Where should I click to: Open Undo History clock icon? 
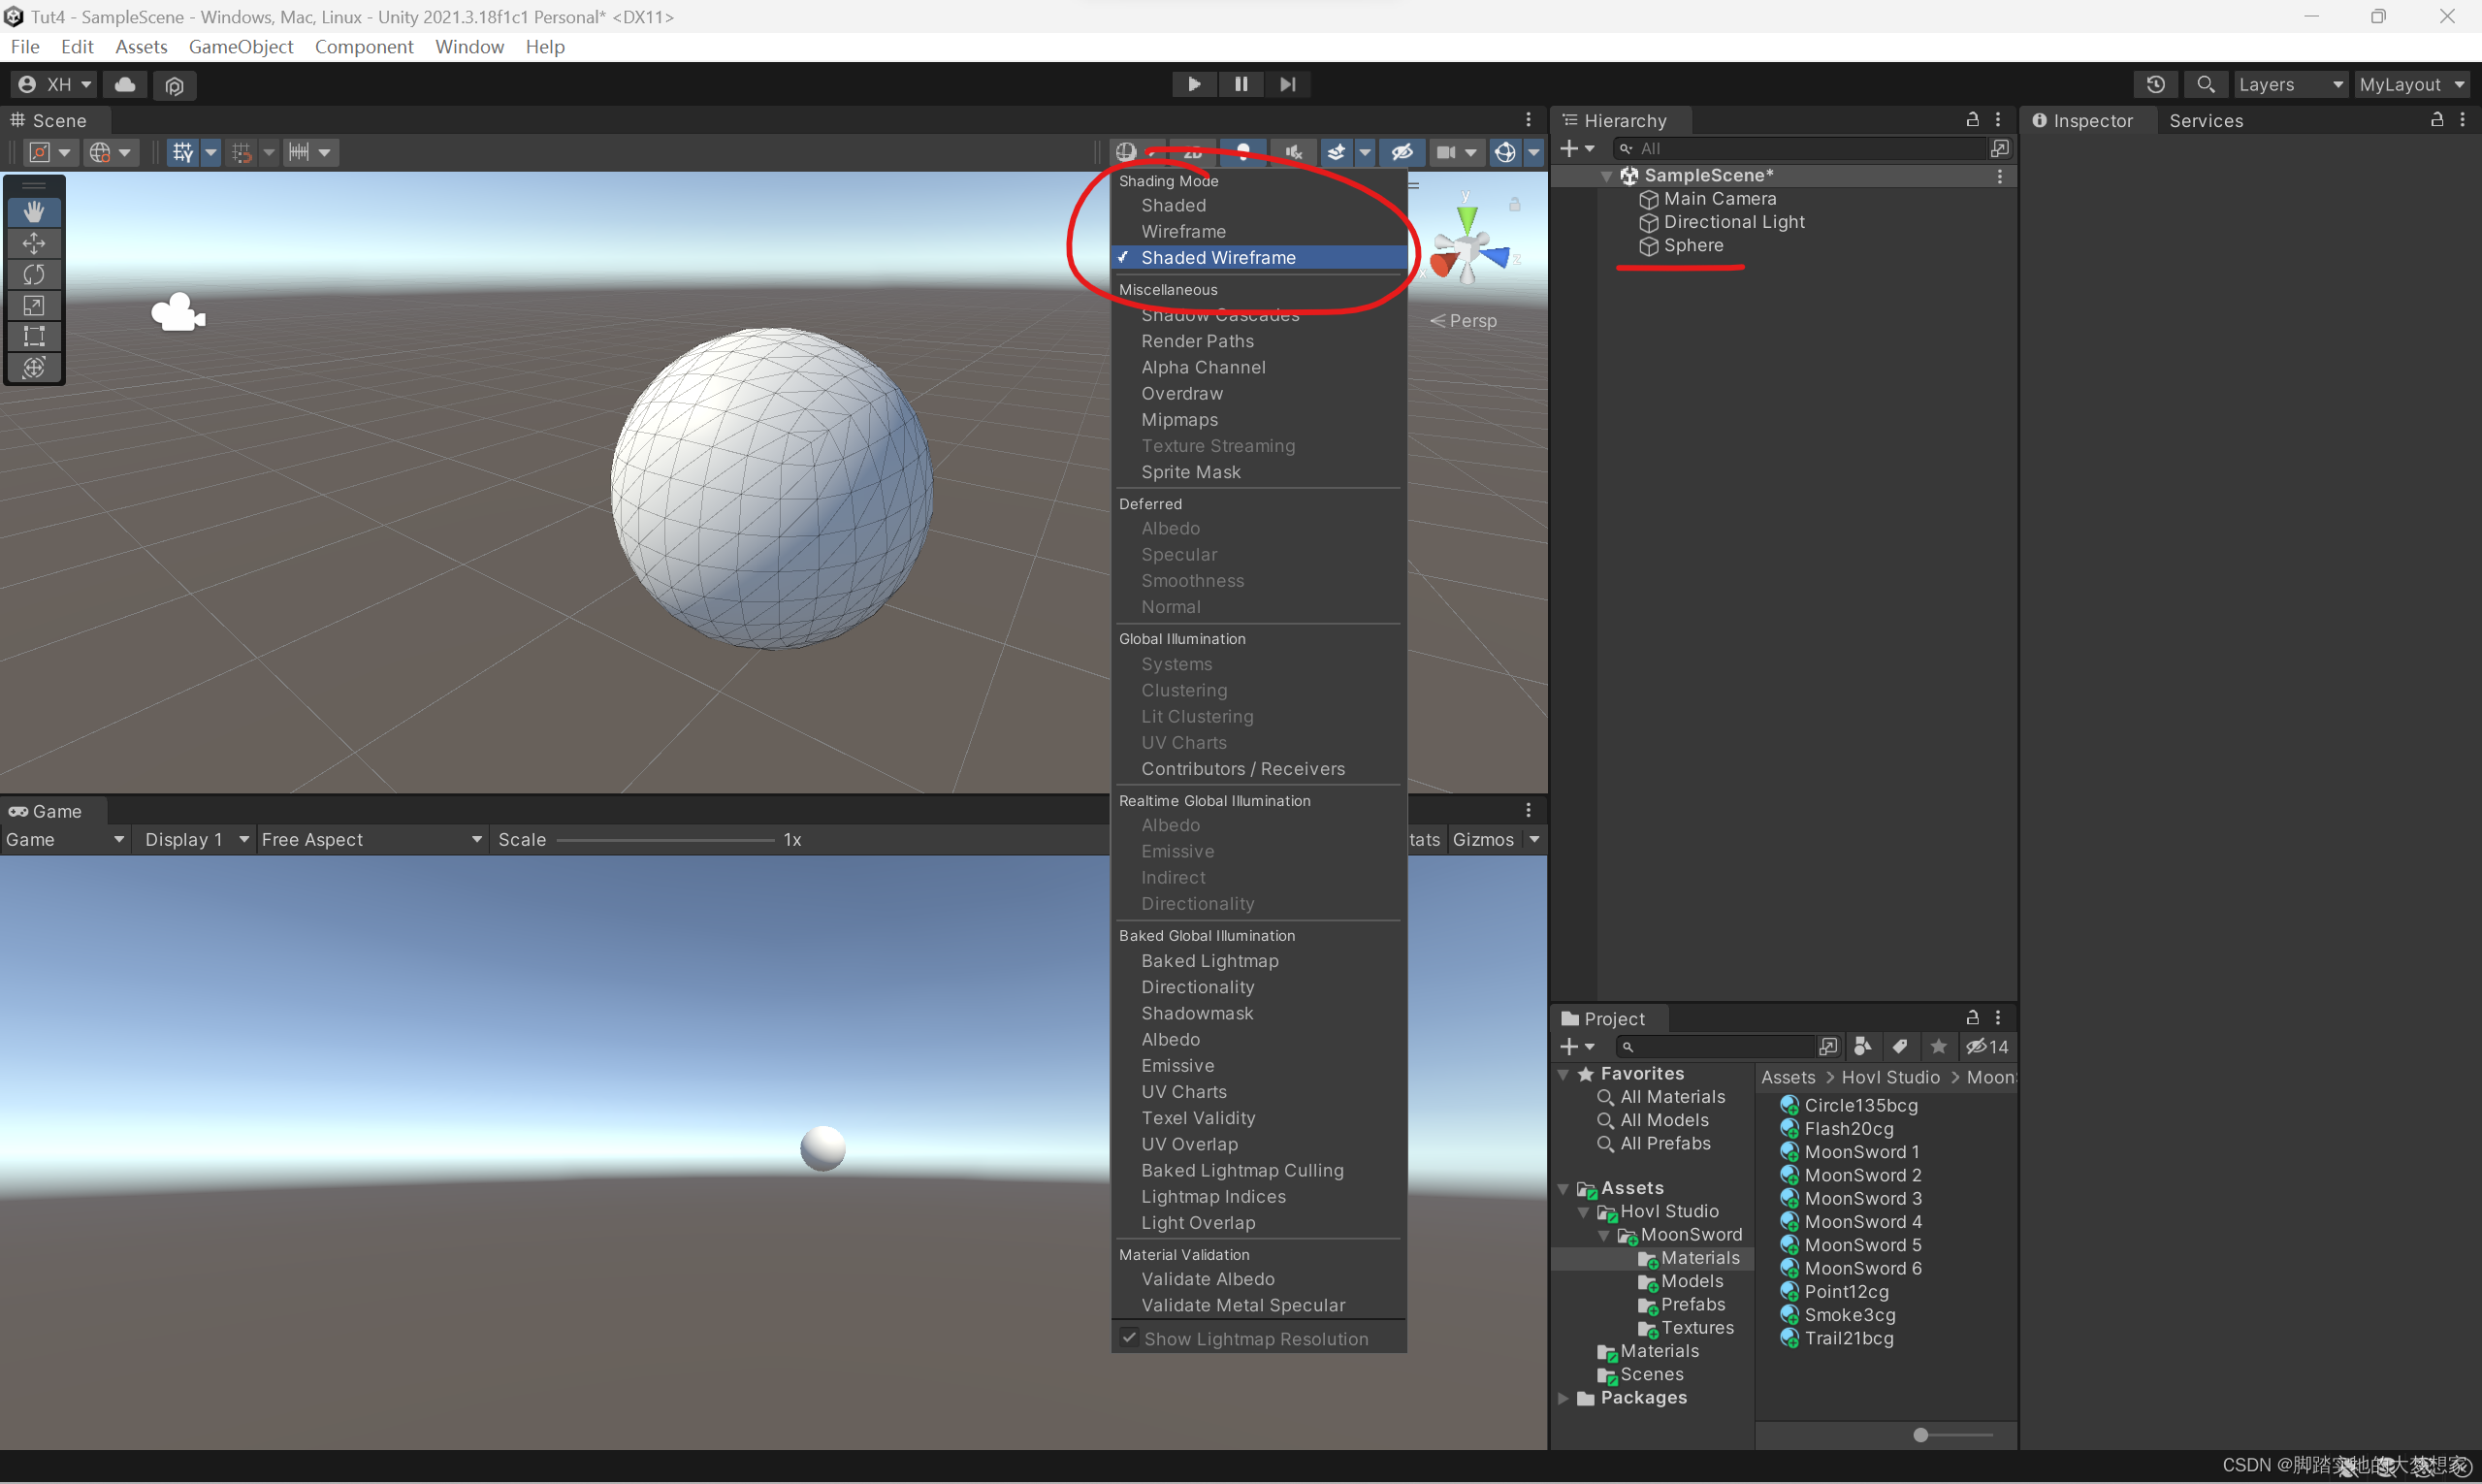tap(2155, 84)
